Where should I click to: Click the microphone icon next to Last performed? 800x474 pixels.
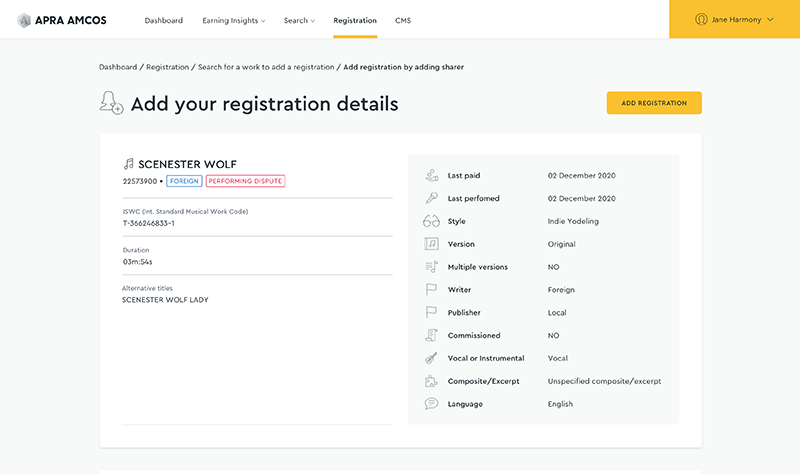coord(431,198)
